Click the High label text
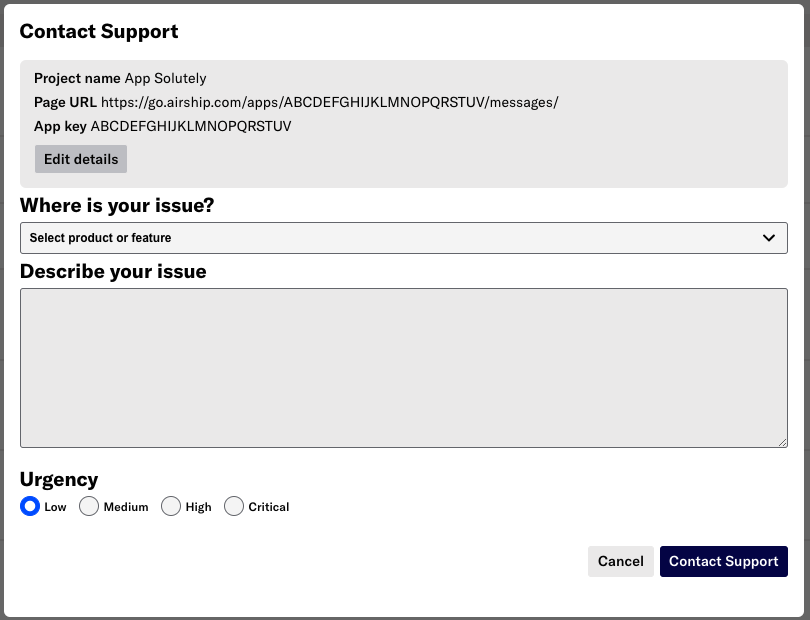 click(x=198, y=507)
